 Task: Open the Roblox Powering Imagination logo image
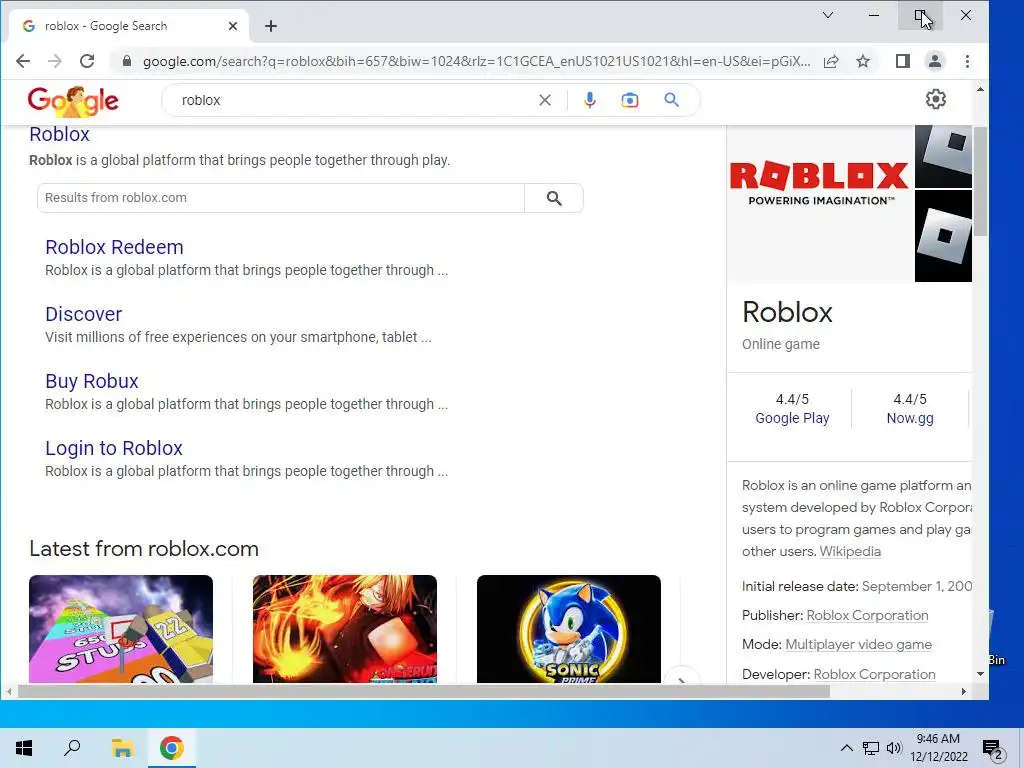(820, 204)
